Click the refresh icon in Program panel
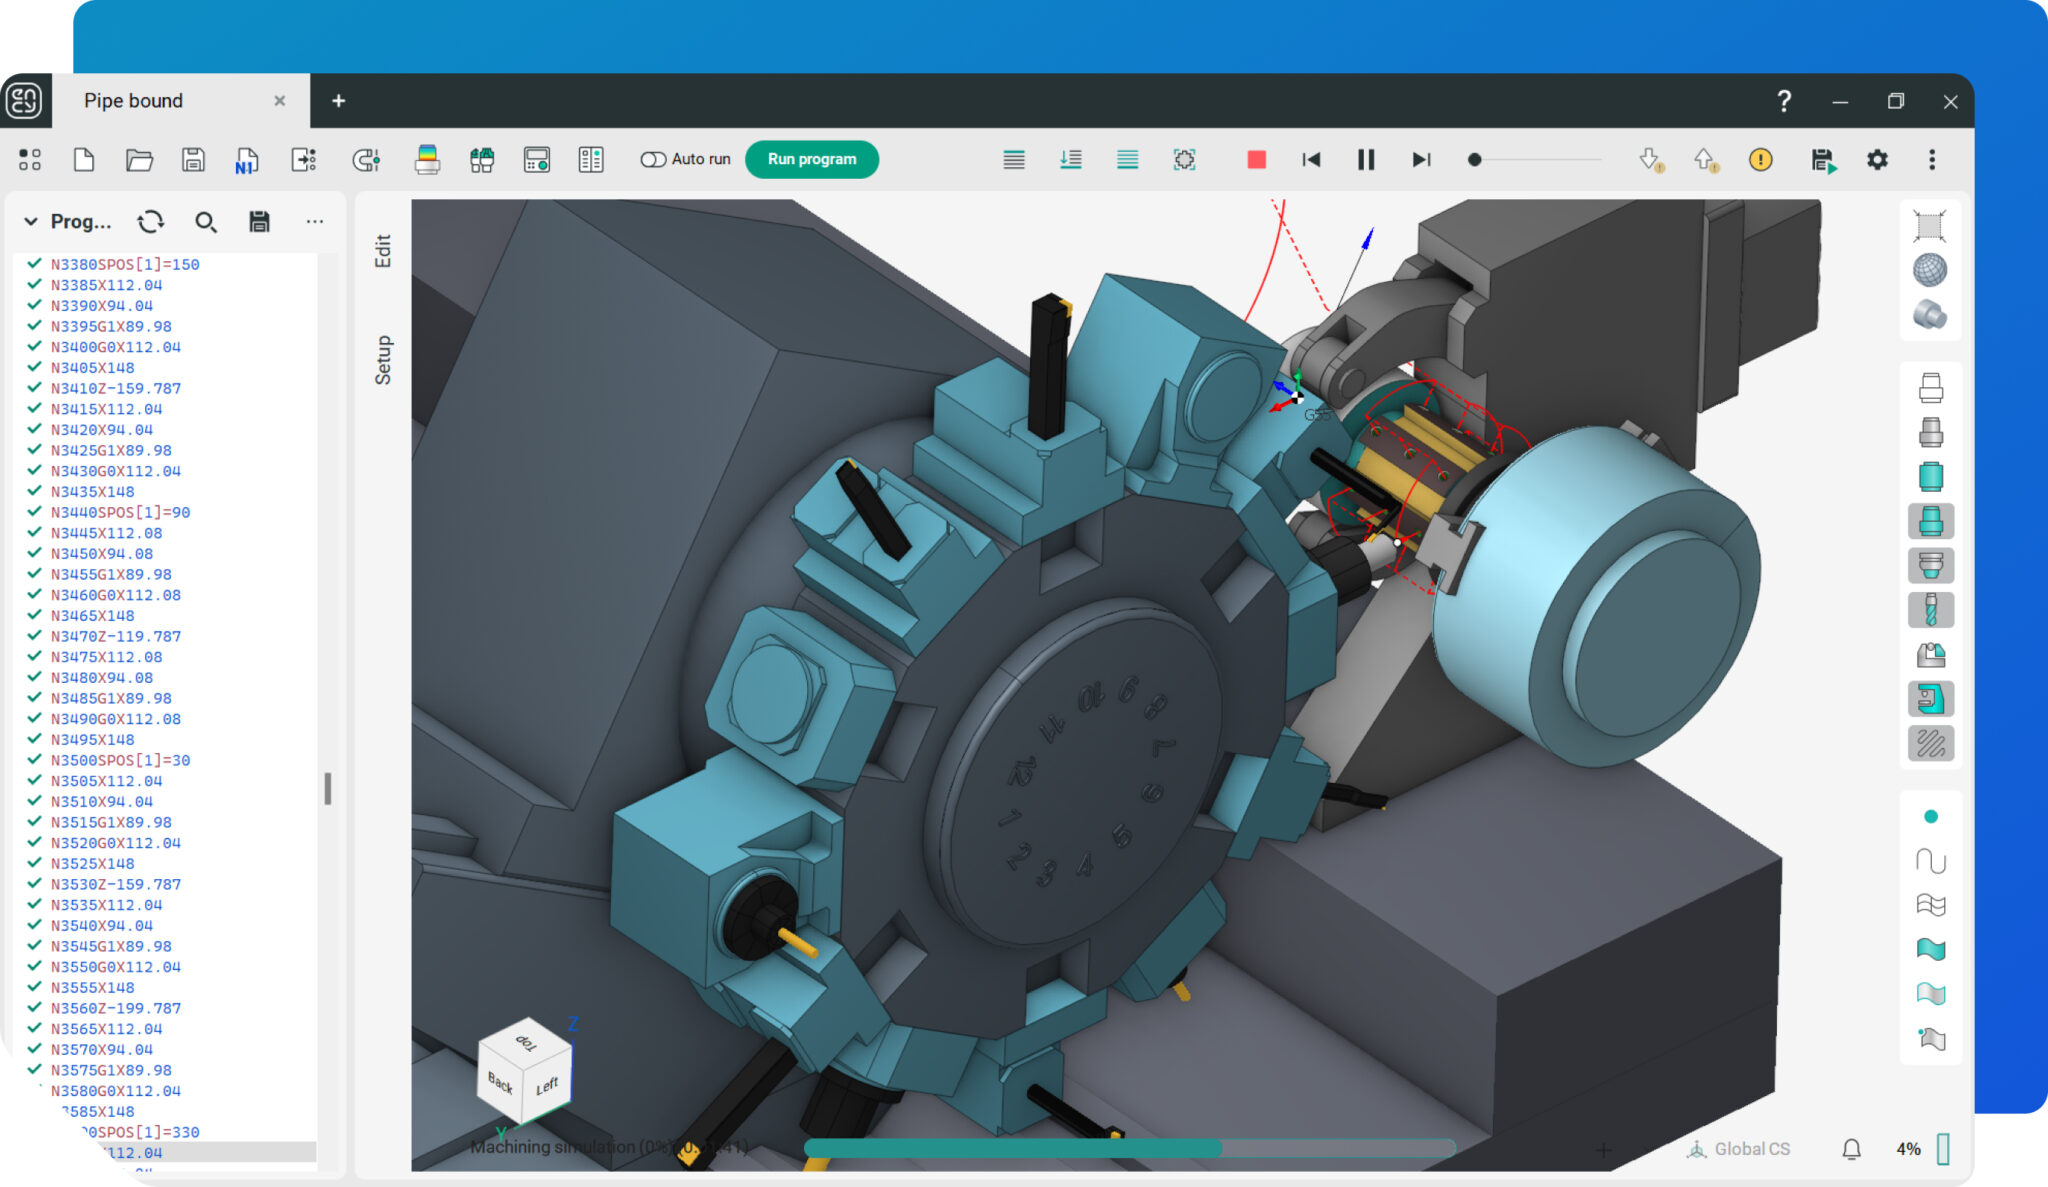This screenshot has width=2048, height=1187. (x=151, y=222)
